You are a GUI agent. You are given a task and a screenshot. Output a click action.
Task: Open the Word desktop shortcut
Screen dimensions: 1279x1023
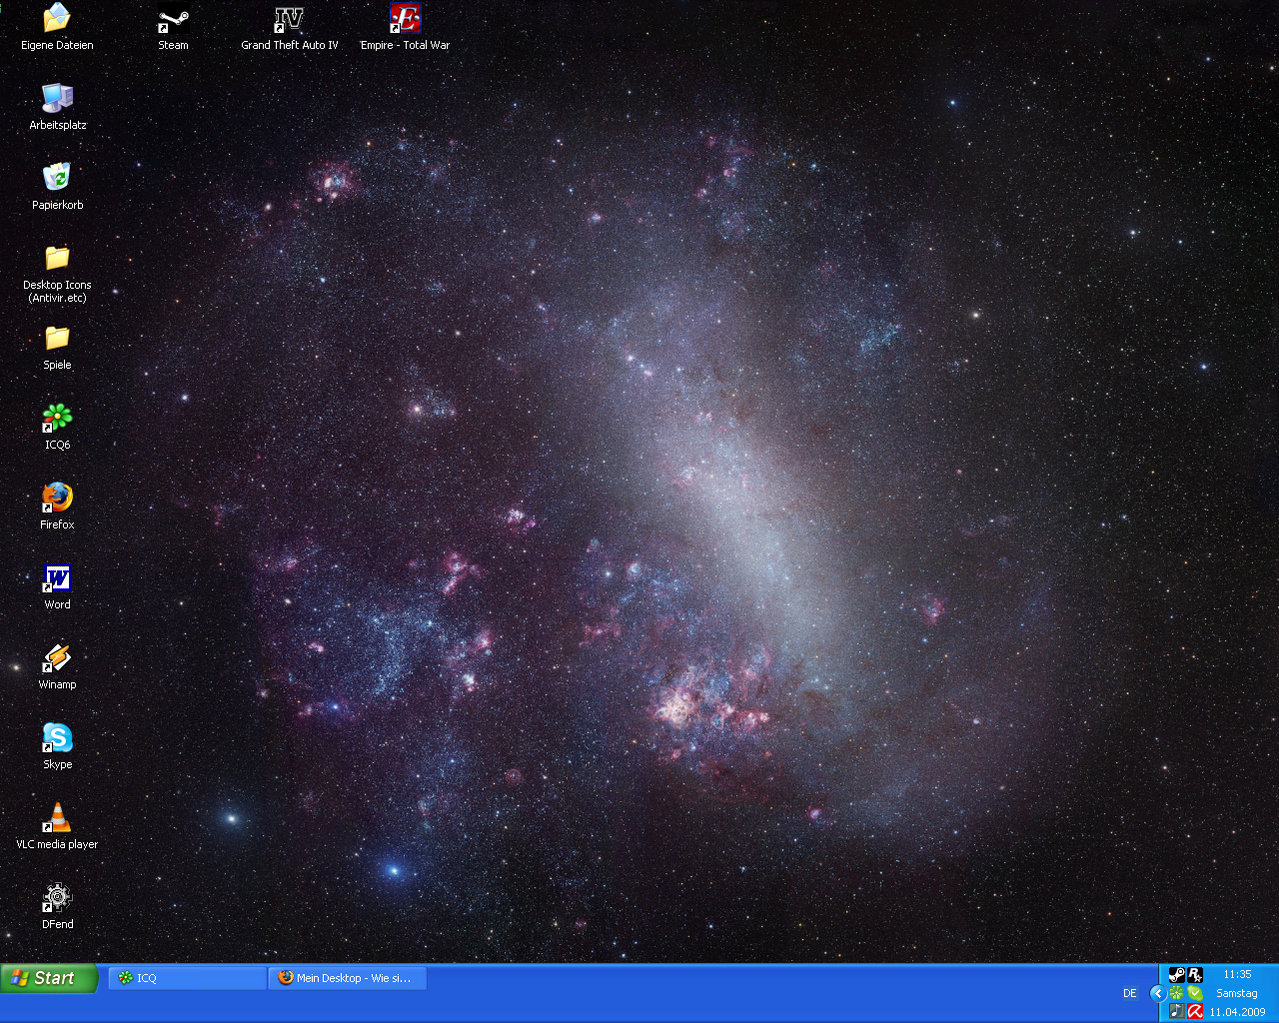pyautogui.click(x=57, y=578)
